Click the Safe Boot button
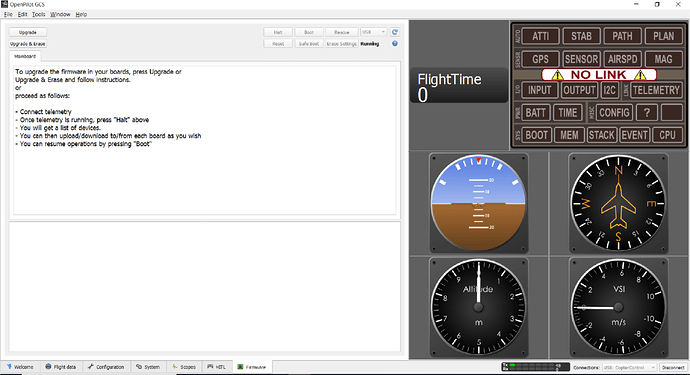Image resolution: width=690 pixels, height=375 pixels. click(309, 44)
